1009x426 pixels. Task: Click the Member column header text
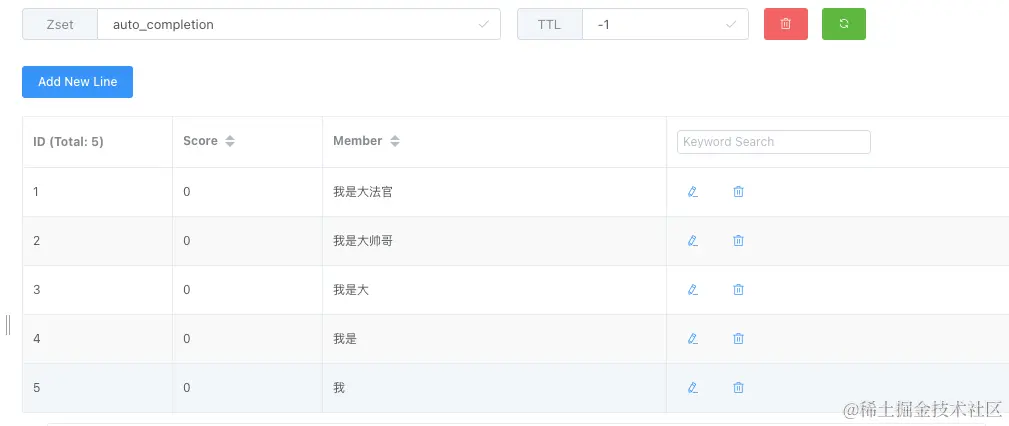[358, 141]
